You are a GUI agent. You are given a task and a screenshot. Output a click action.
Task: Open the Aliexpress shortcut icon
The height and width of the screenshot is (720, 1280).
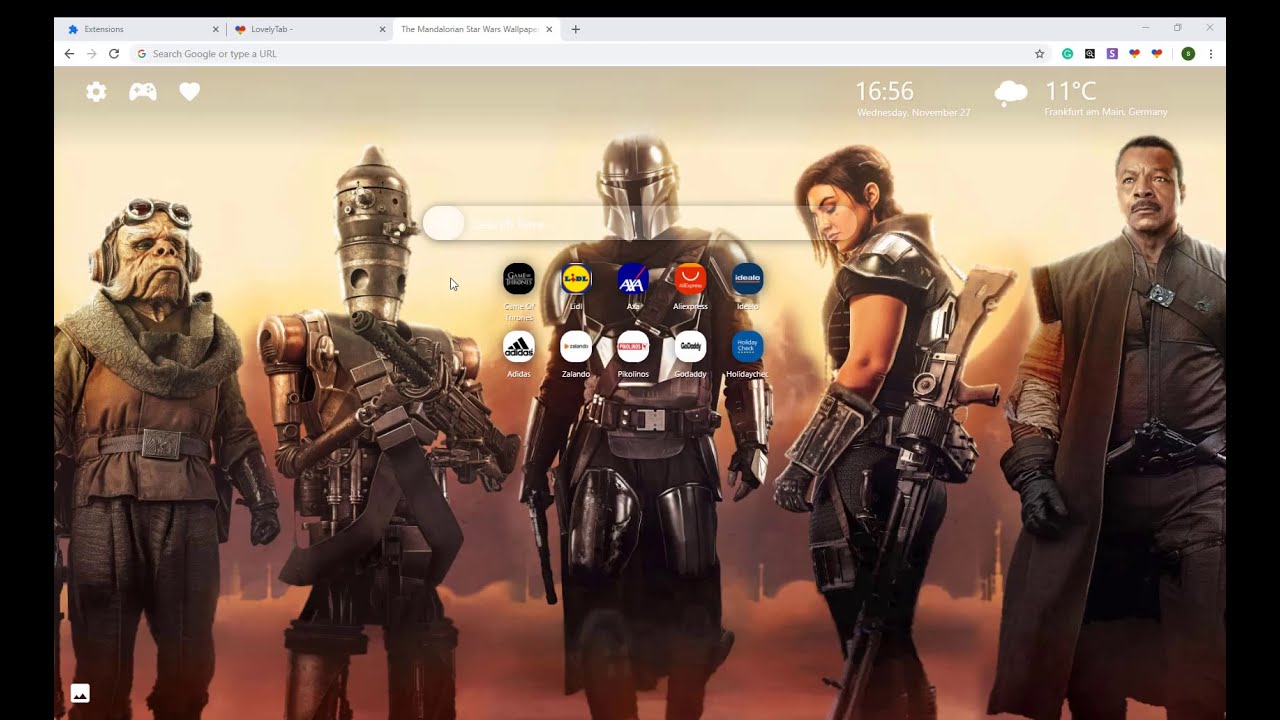(690, 279)
